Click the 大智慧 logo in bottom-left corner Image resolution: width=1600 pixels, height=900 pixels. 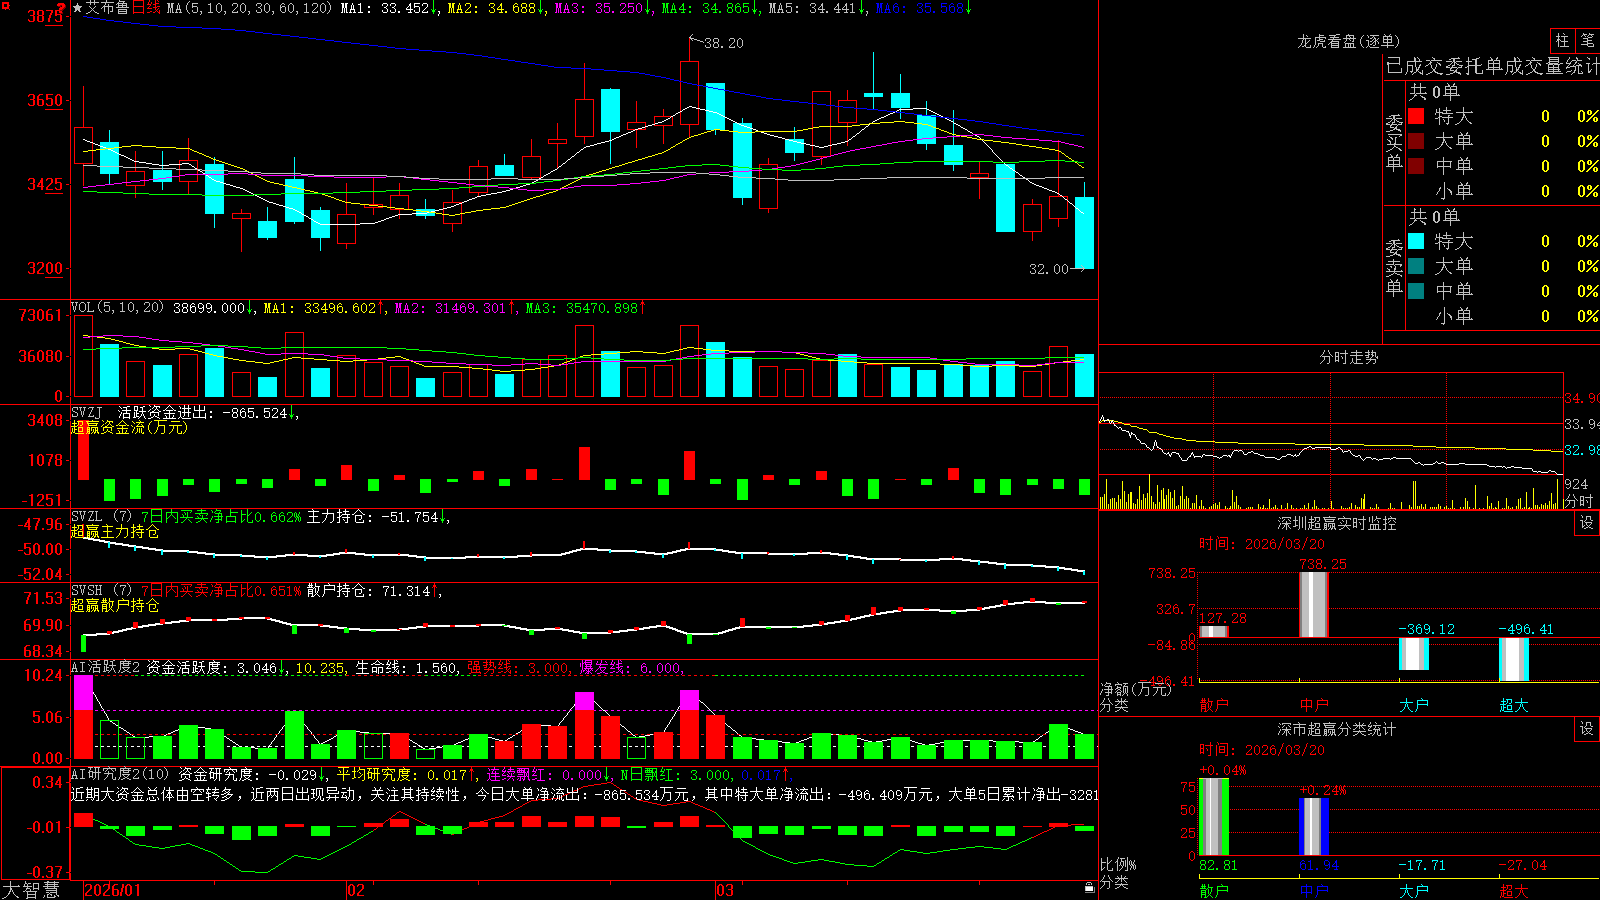31,889
